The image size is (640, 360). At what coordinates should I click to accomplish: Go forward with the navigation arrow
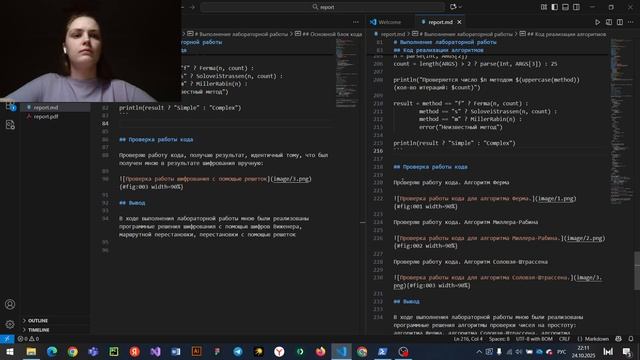click(x=192, y=7)
